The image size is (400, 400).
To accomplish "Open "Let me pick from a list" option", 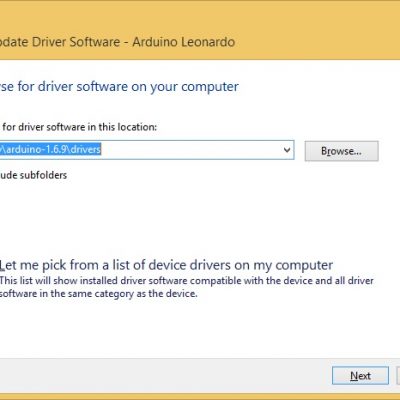I will (166, 265).
